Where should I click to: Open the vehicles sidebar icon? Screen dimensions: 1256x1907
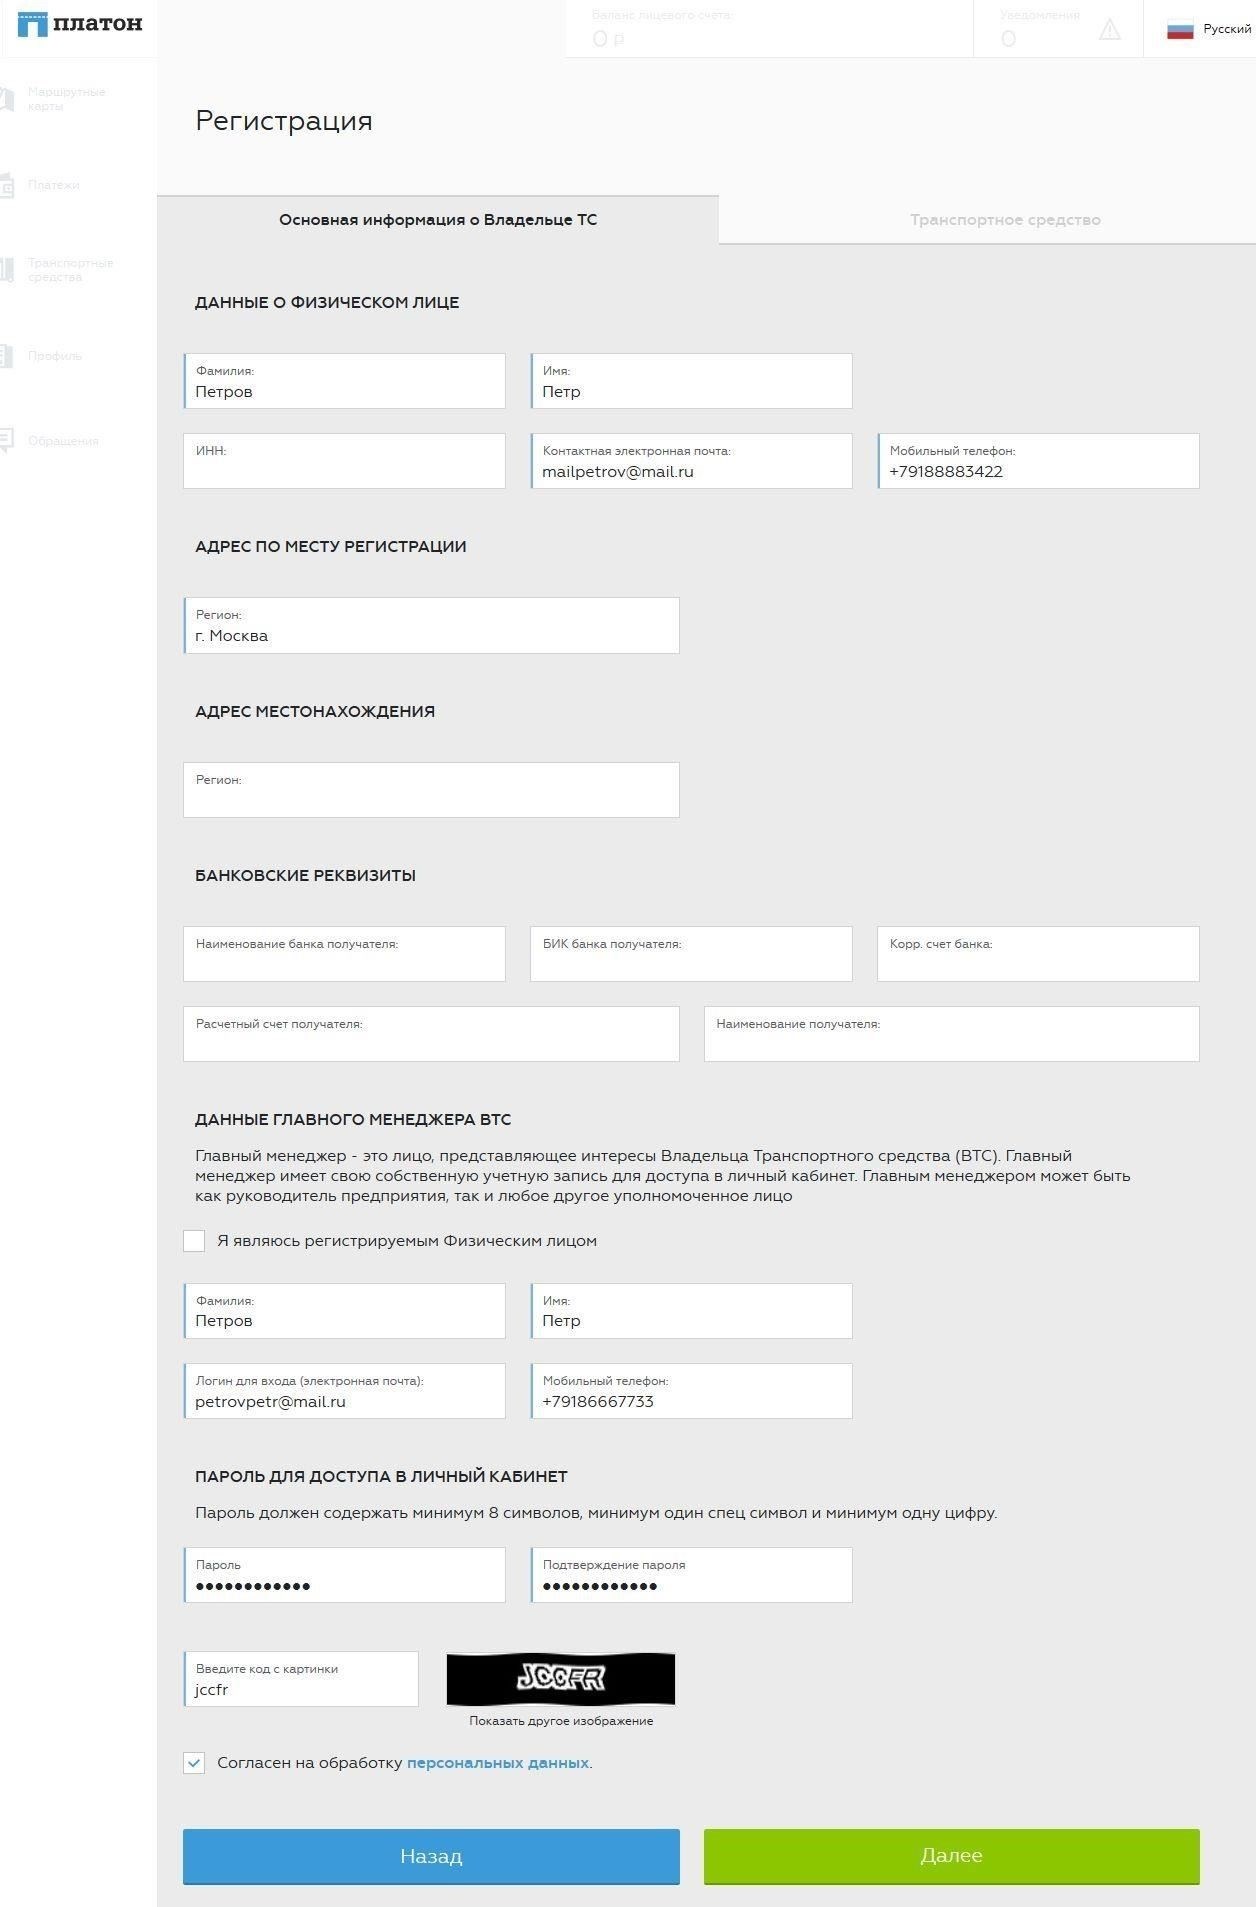click(6, 269)
